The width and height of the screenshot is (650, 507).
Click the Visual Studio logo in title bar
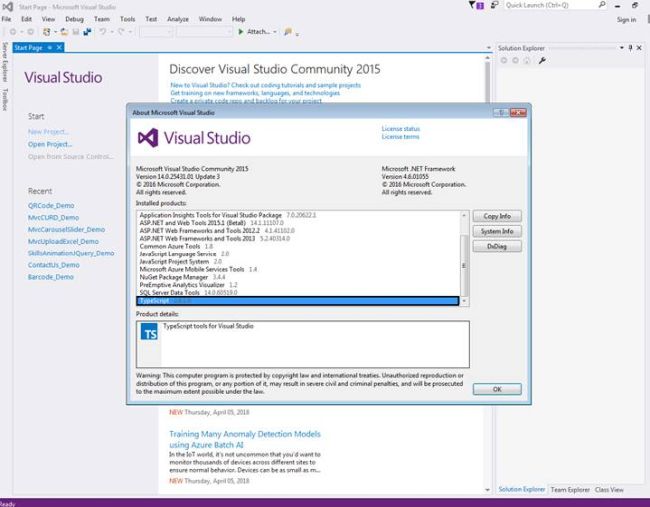point(7,7)
